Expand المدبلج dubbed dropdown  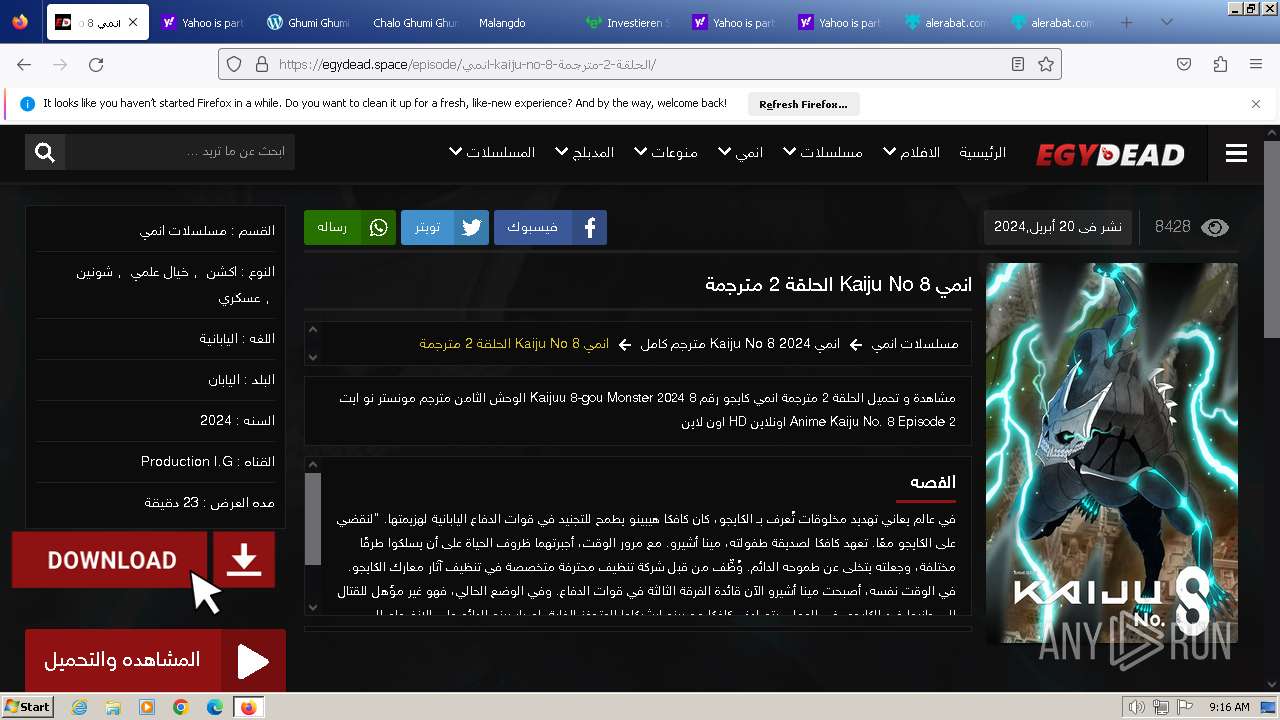click(584, 153)
